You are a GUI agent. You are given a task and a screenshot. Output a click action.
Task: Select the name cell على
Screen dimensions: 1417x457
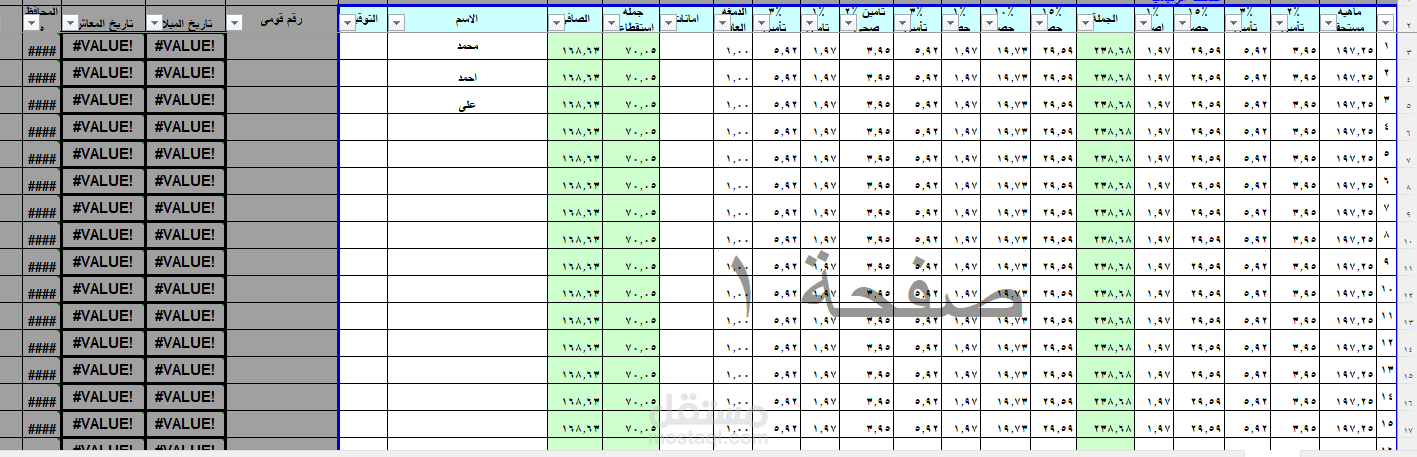pyautogui.click(x=468, y=100)
